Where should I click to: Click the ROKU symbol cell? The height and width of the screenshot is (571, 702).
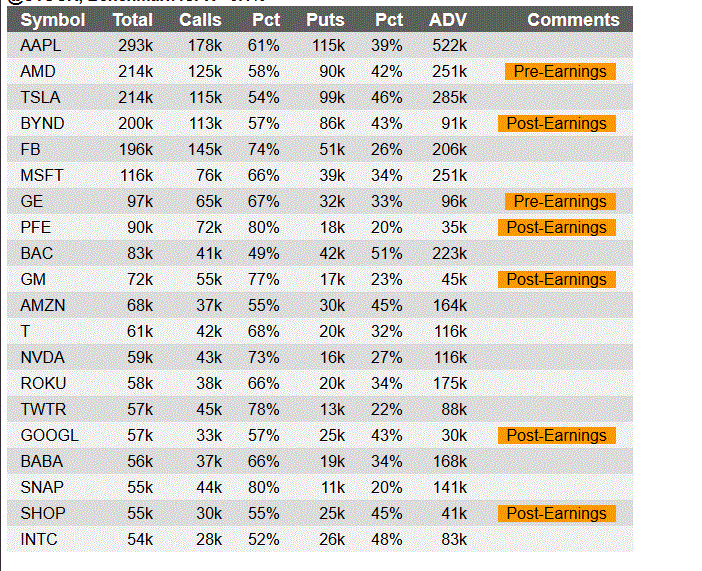[x=43, y=383]
